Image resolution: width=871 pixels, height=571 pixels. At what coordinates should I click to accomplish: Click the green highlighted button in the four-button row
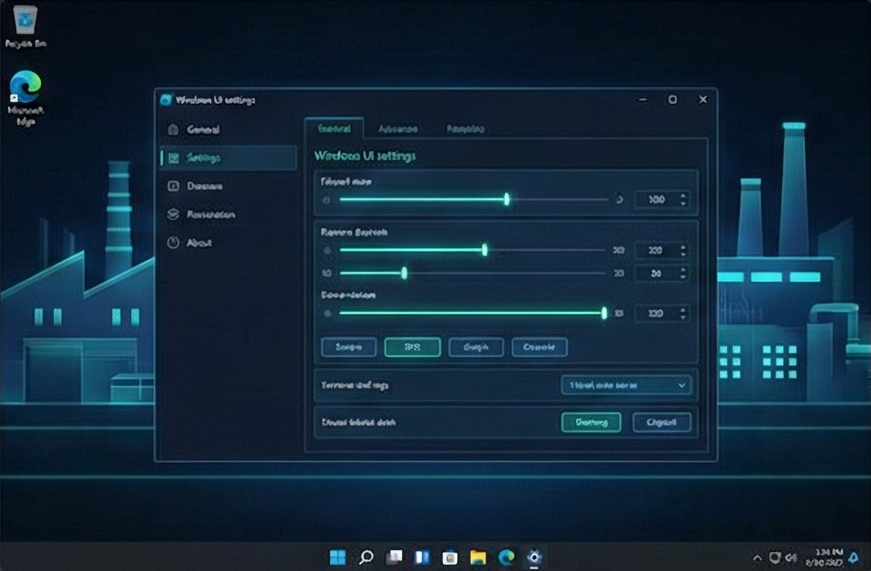(x=412, y=347)
